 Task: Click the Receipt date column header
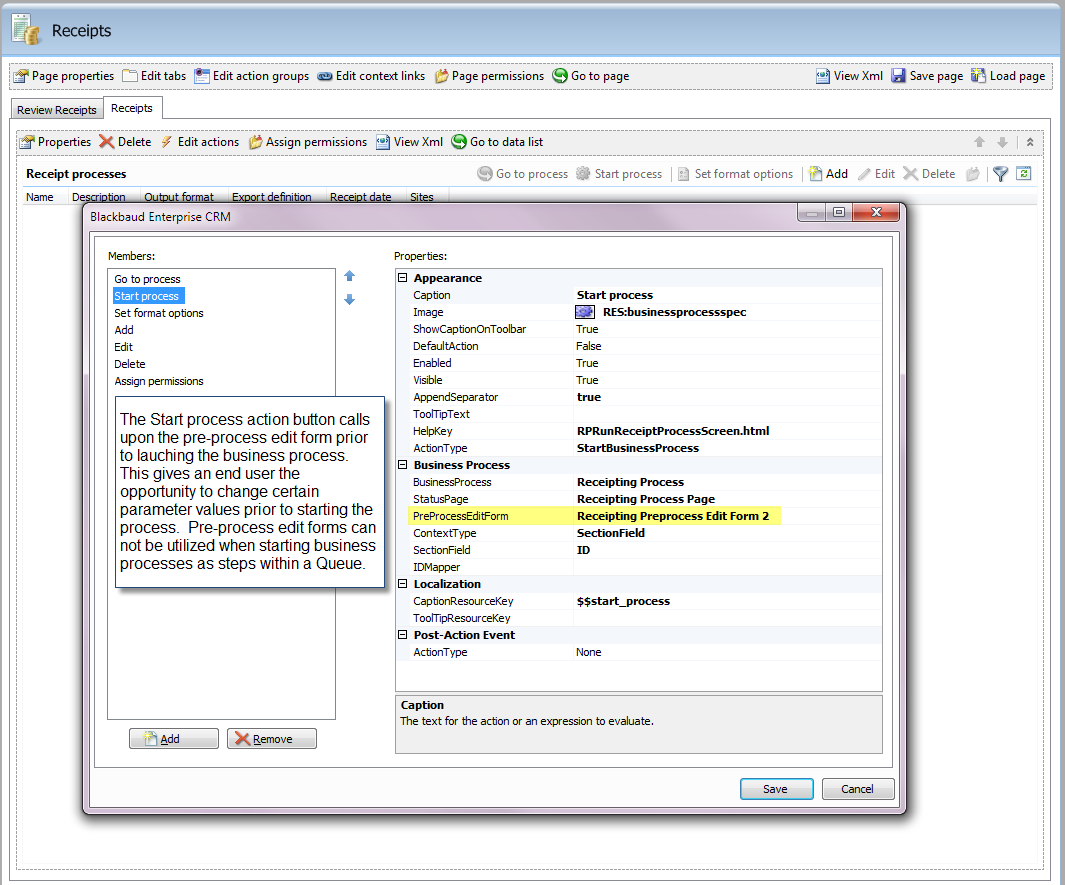pos(361,197)
